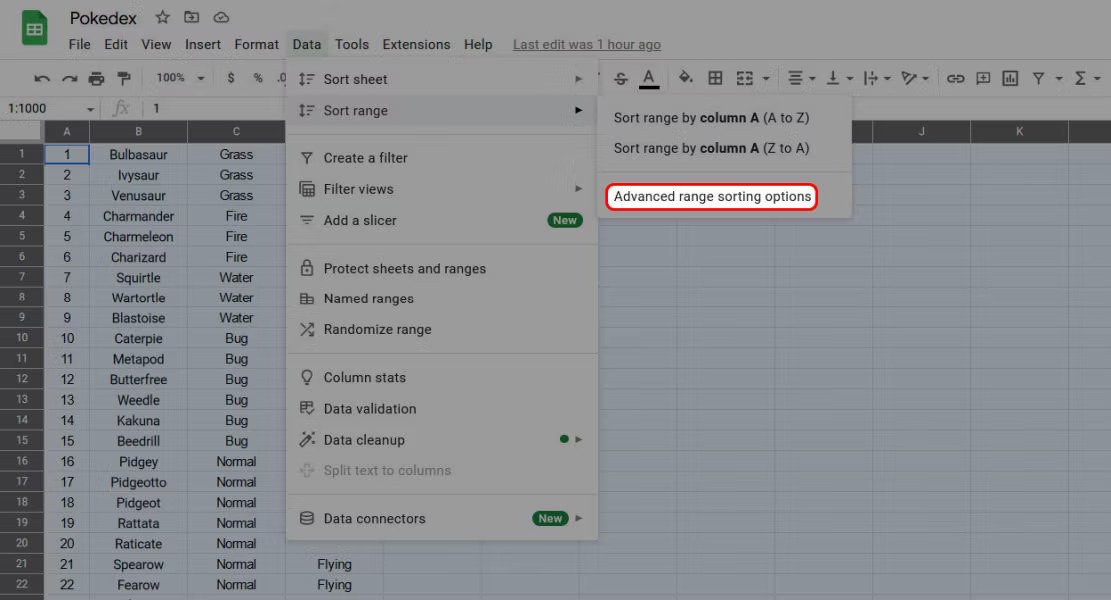Open the Name box dropdown arrow
1111x600 pixels.
(x=90, y=109)
